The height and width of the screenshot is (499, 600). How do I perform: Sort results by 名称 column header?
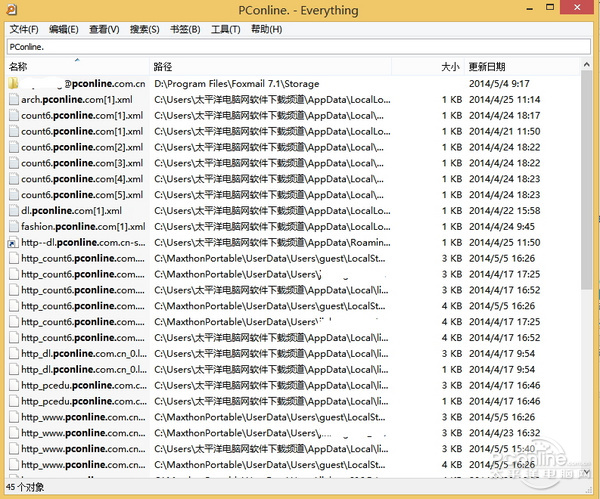[x=78, y=67]
